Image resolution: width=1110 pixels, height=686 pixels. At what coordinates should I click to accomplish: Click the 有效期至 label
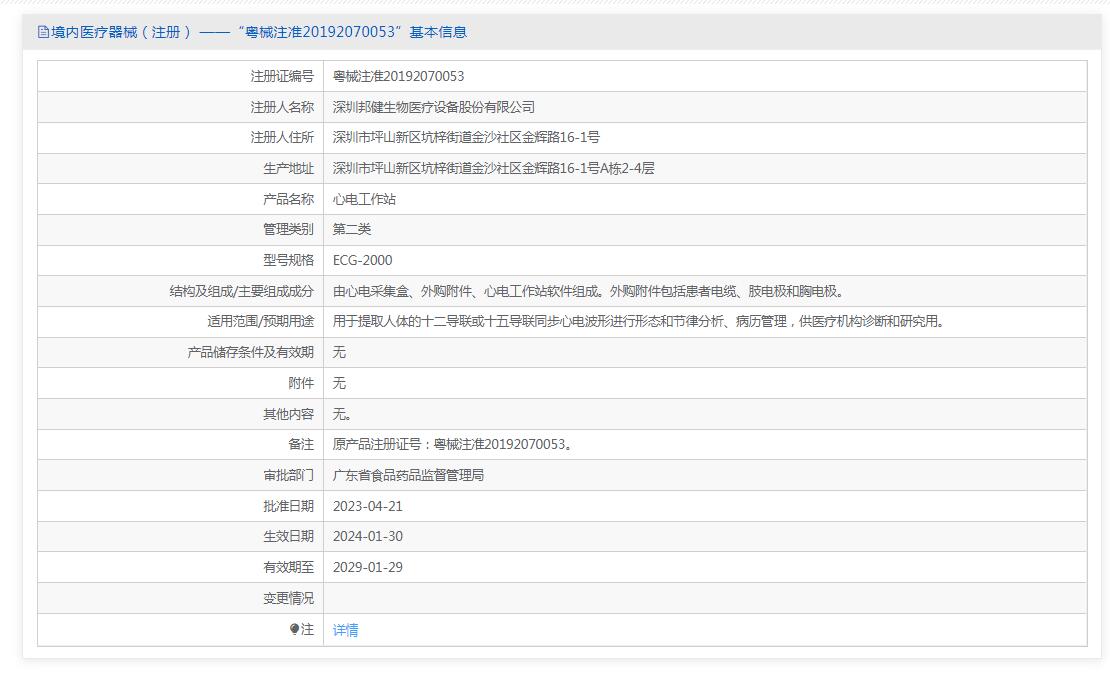coord(288,567)
